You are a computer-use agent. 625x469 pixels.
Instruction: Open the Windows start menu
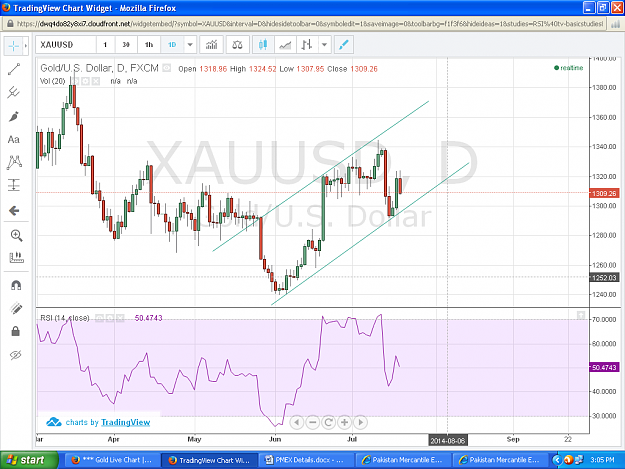[x=29, y=460]
